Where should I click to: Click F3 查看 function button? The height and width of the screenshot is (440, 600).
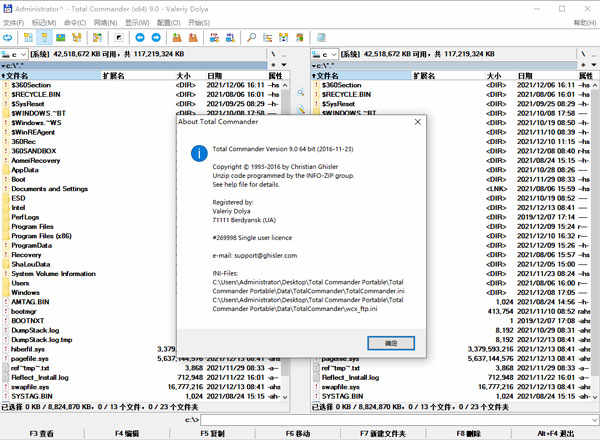42,434
